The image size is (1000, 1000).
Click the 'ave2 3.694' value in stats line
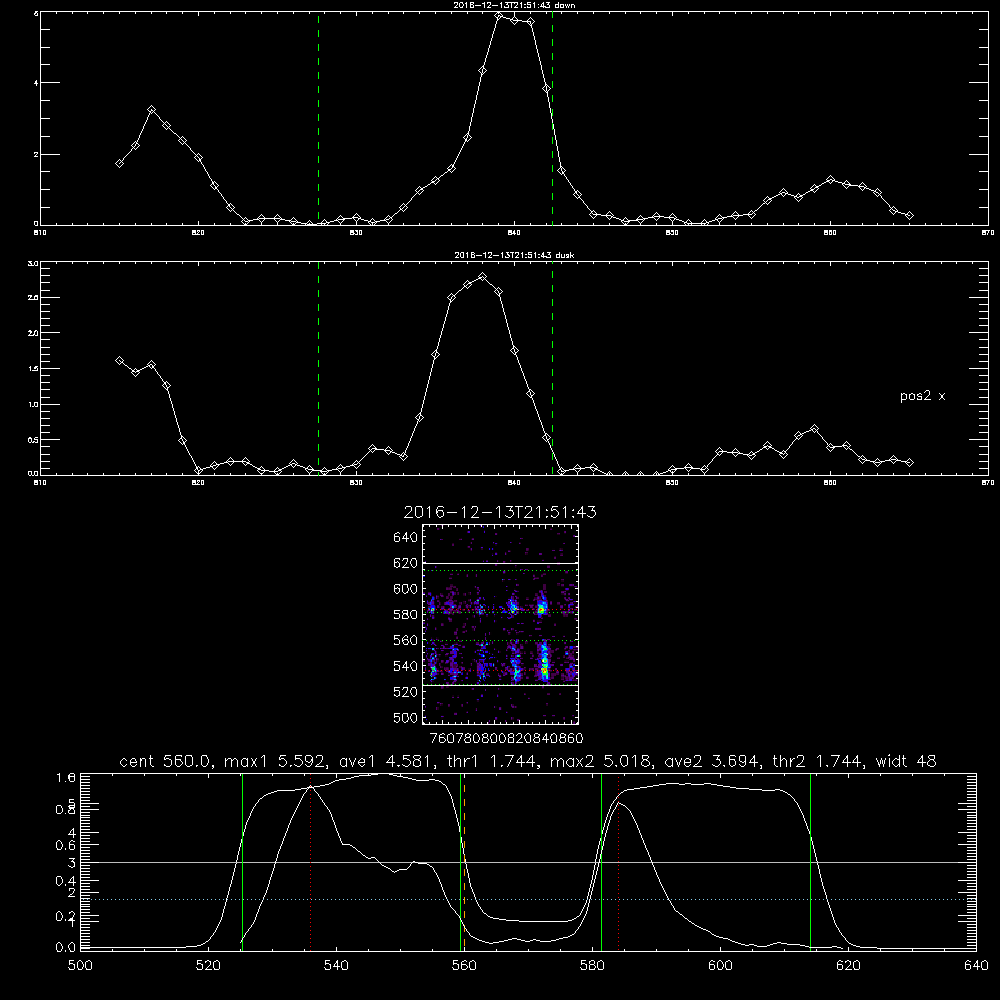[x=712, y=761]
